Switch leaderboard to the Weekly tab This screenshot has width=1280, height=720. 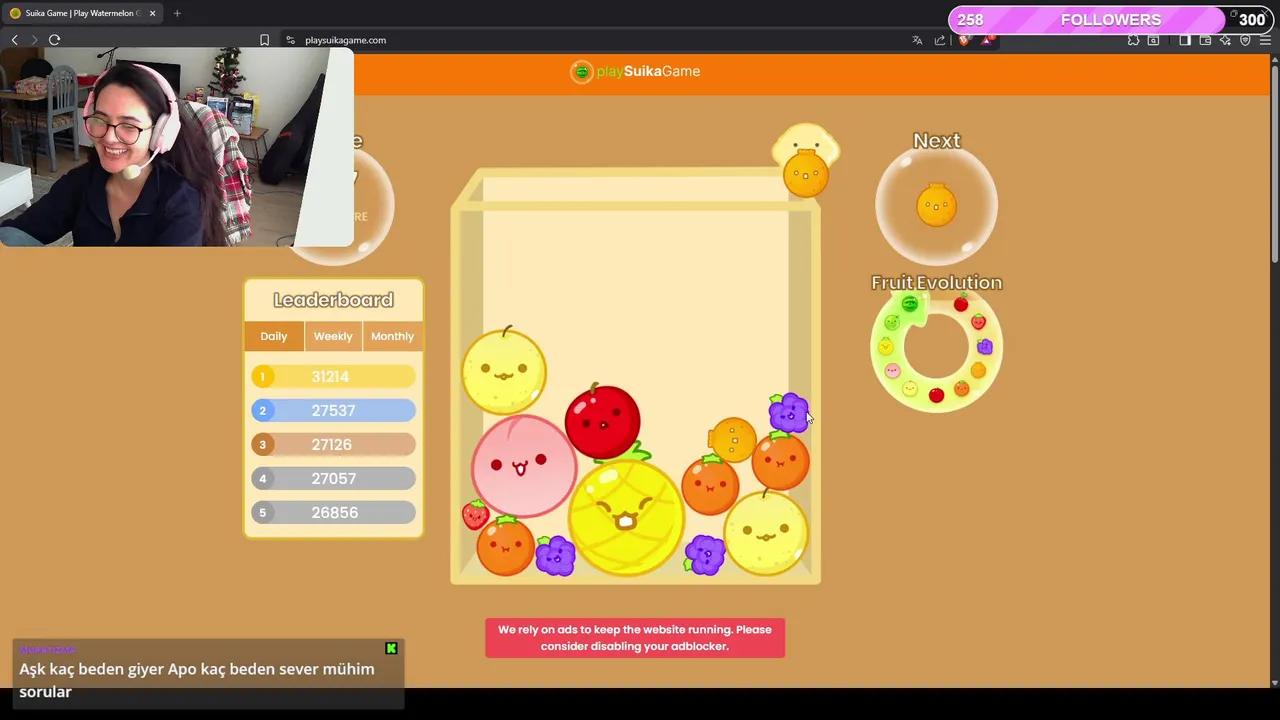tap(333, 336)
